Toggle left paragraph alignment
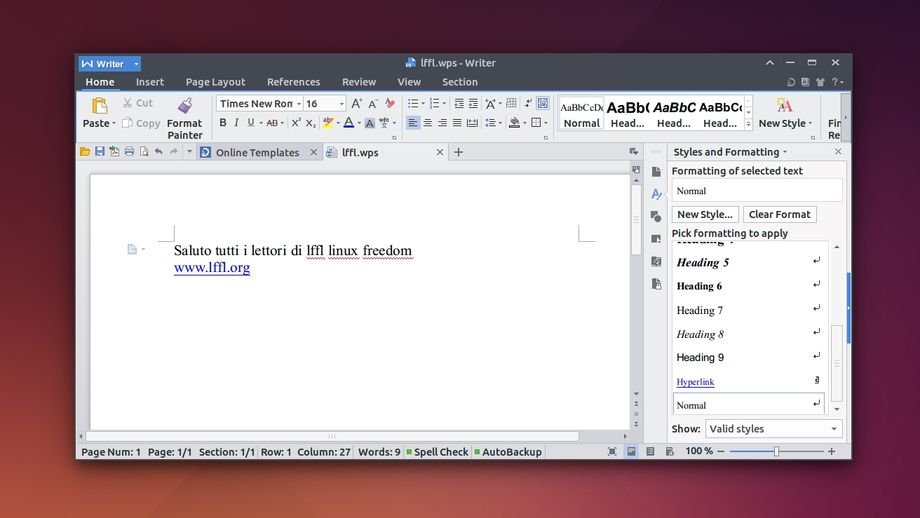 point(412,123)
